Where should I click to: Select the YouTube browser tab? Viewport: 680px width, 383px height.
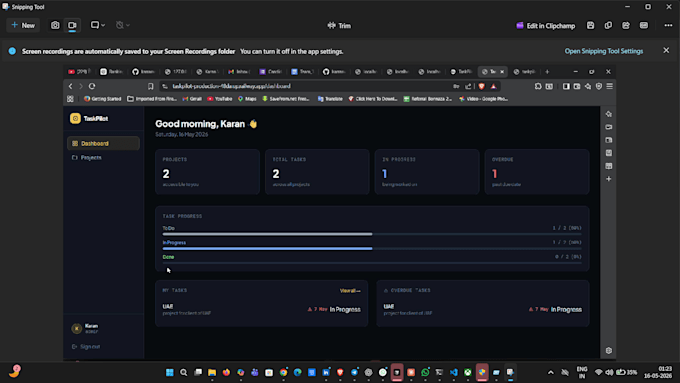[x=80, y=72]
